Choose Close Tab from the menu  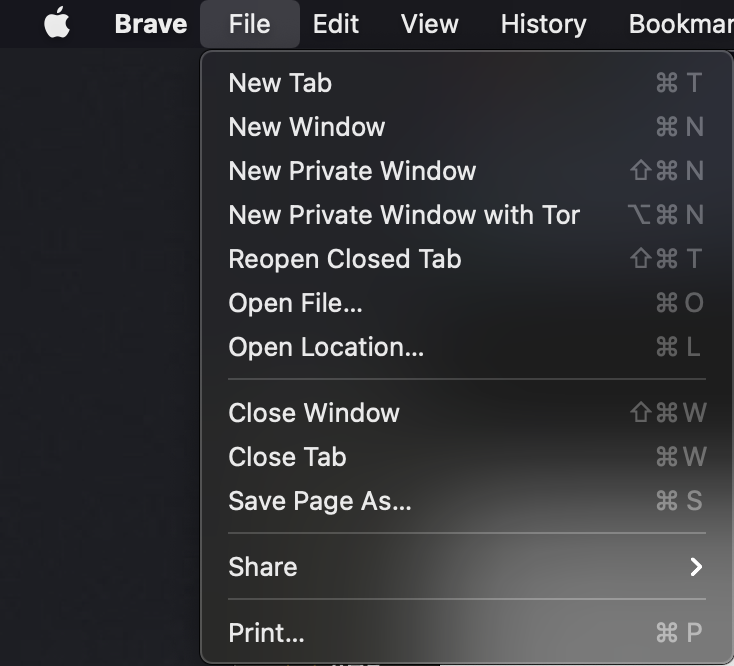467,457
